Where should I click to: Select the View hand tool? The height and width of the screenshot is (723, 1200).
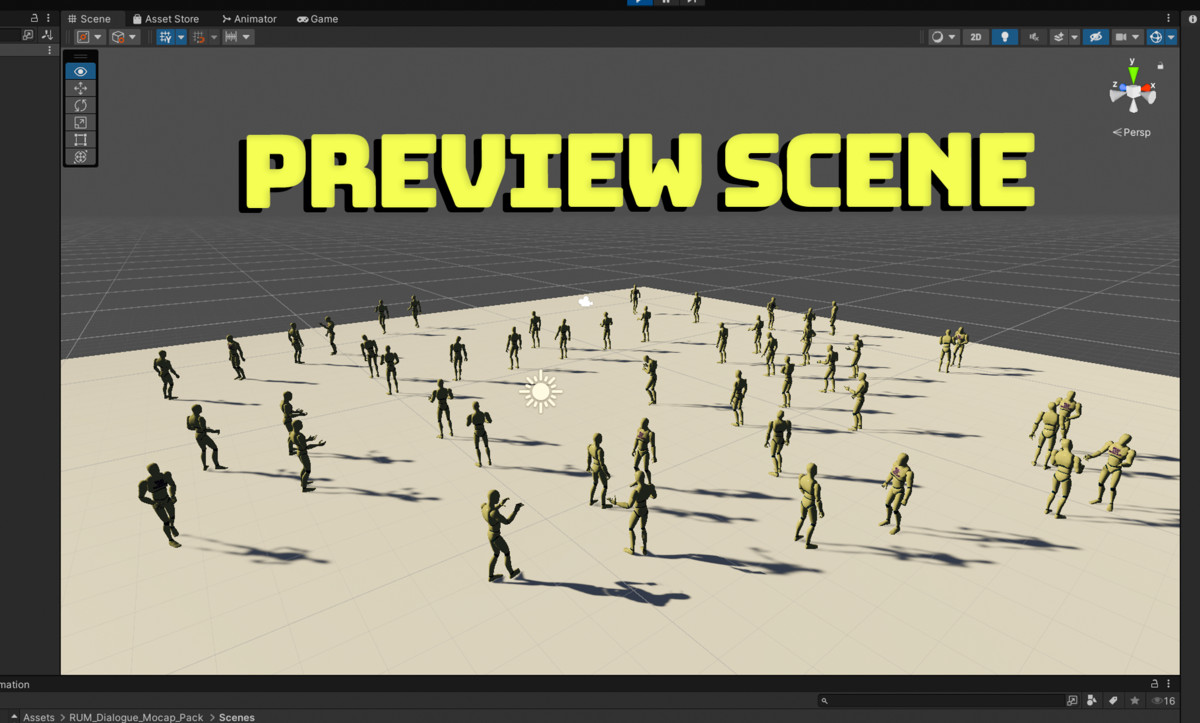[81, 71]
